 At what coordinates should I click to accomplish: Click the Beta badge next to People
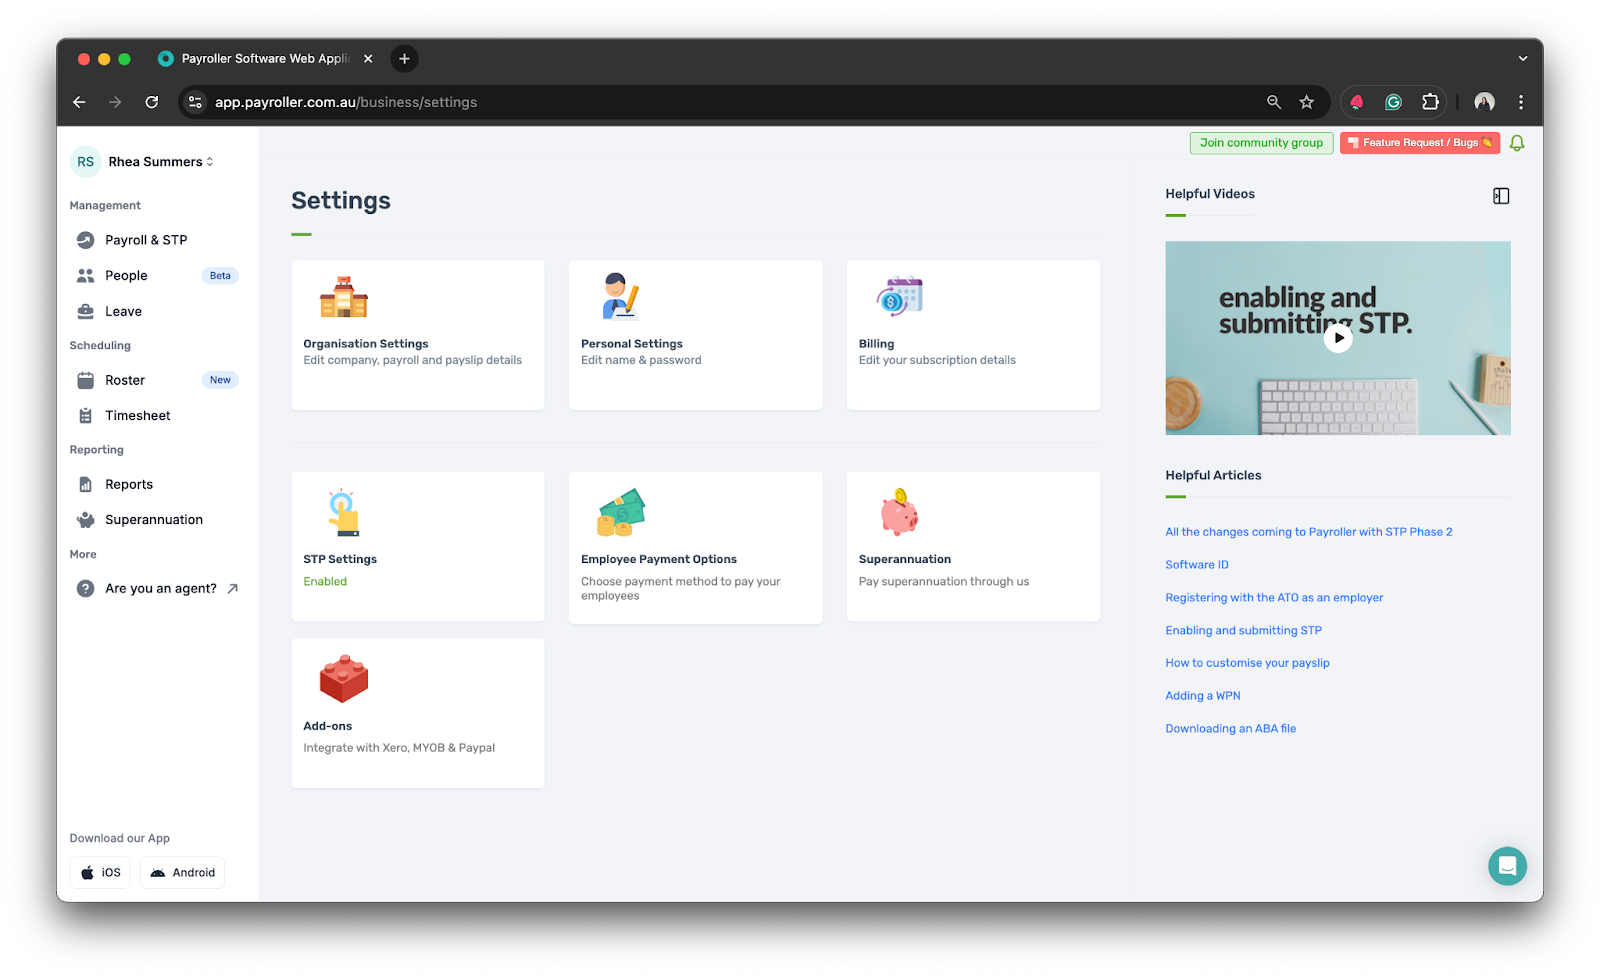click(220, 276)
